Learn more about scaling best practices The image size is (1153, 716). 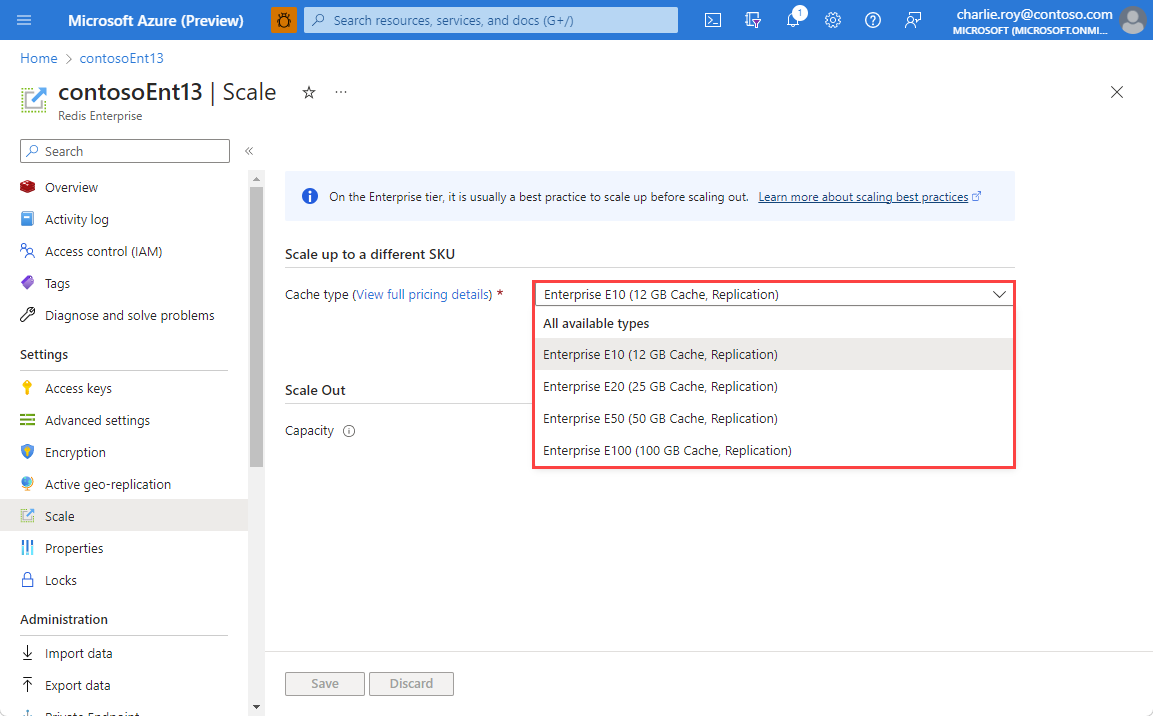(x=862, y=196)
